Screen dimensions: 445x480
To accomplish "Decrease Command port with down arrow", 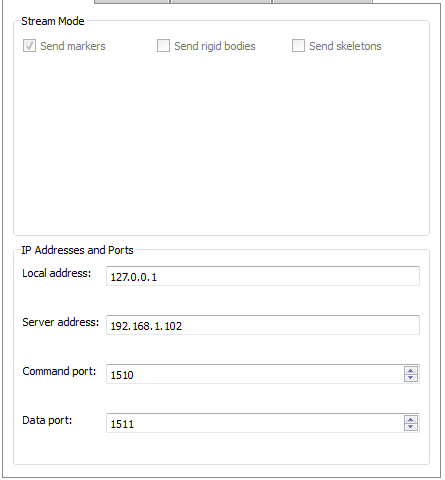I will click(411, 378).
